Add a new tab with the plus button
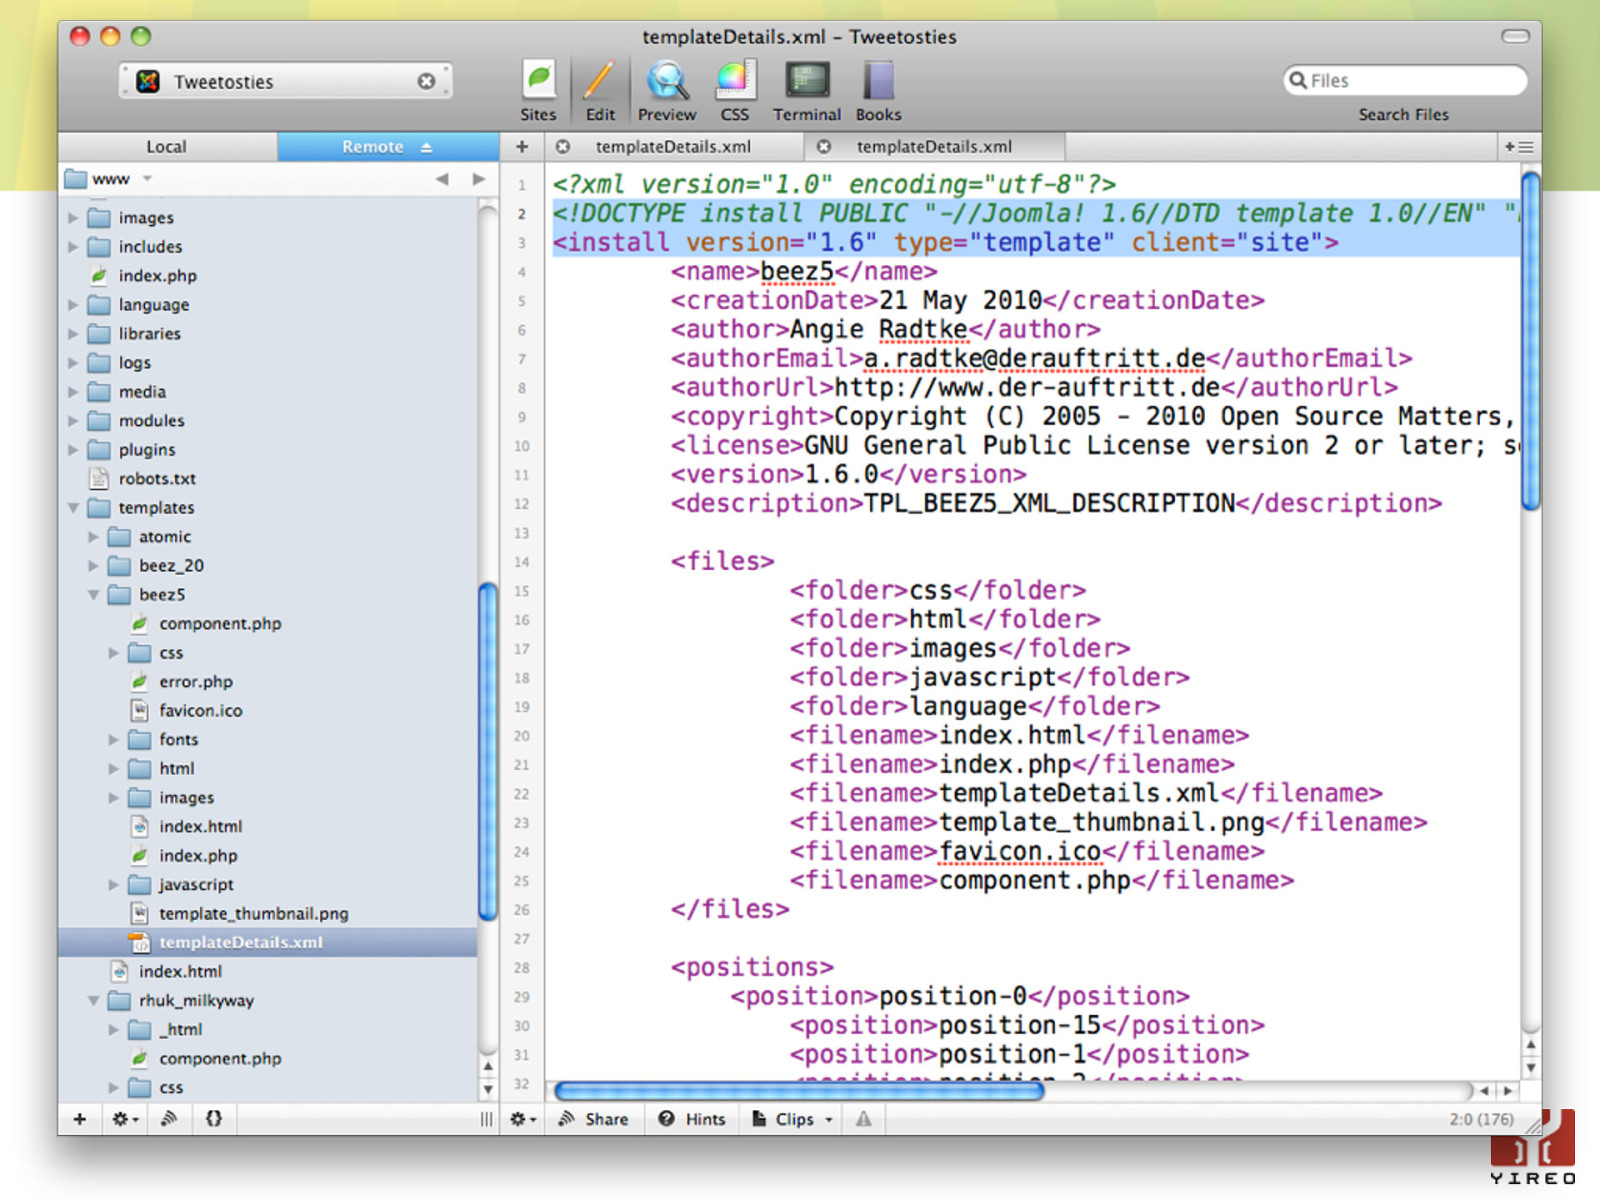The height and width of the screenshot is (1200, 1600). pyautogui.click(x=522, y=147)
